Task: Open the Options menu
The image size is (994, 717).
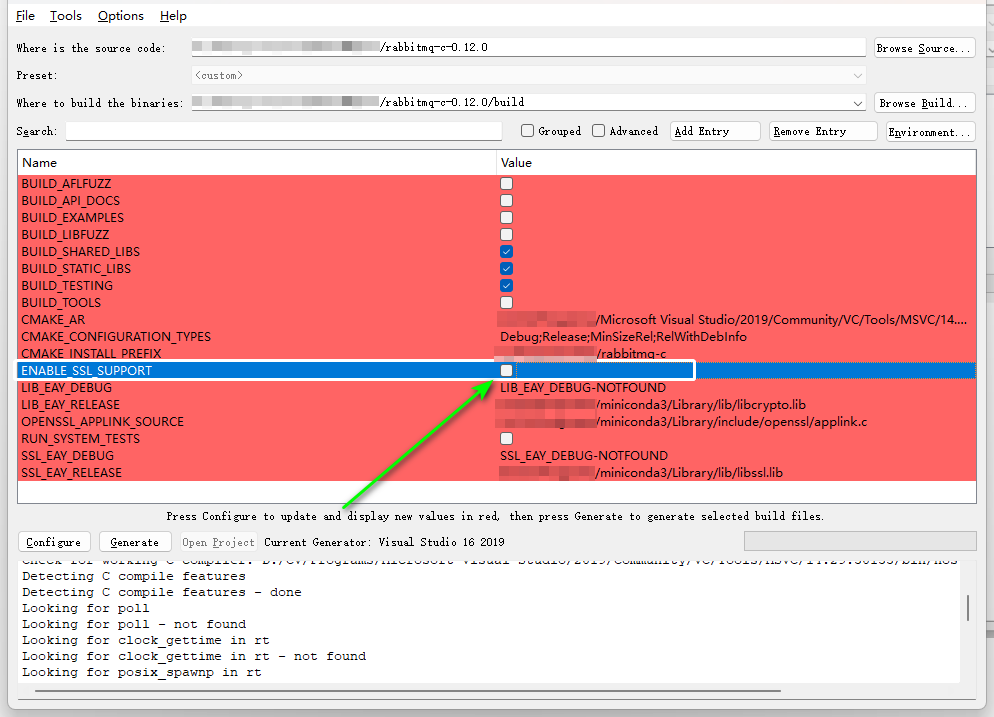Action: [x=121, y=16]
